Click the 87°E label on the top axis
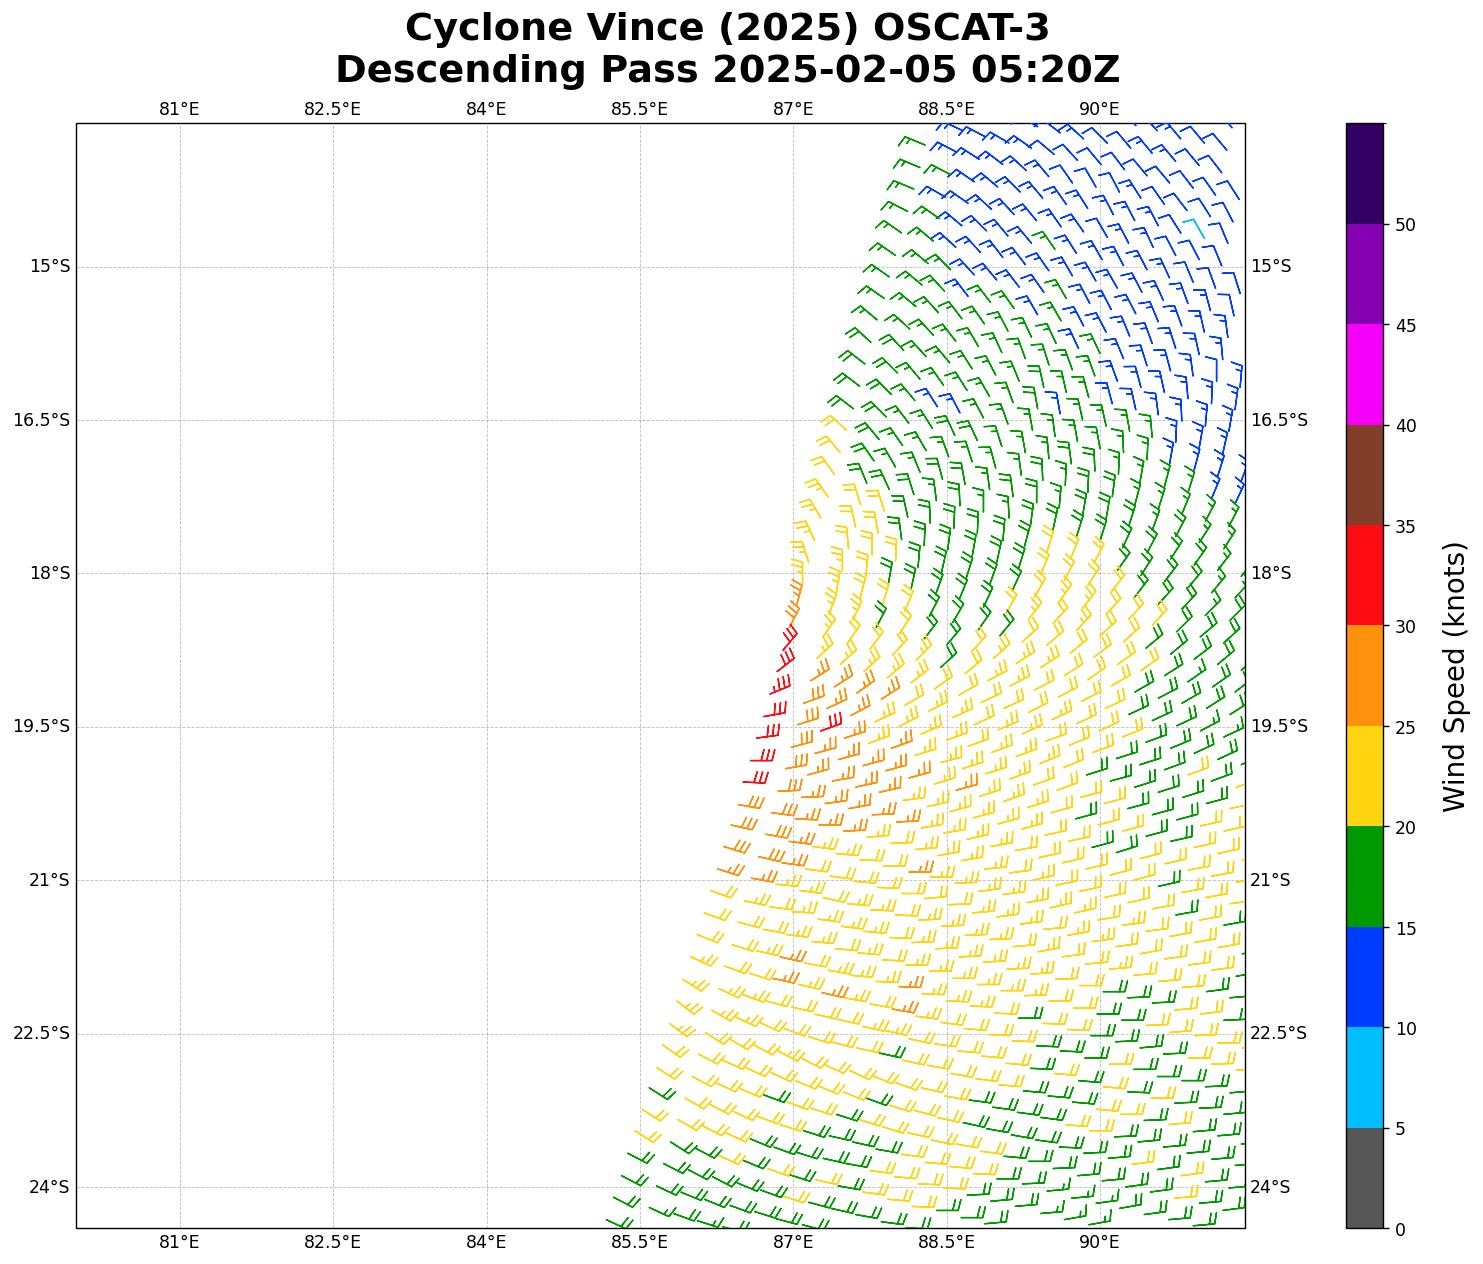Image resolution: width=1483 pixels, height=1264 pixels. (792, 109)
